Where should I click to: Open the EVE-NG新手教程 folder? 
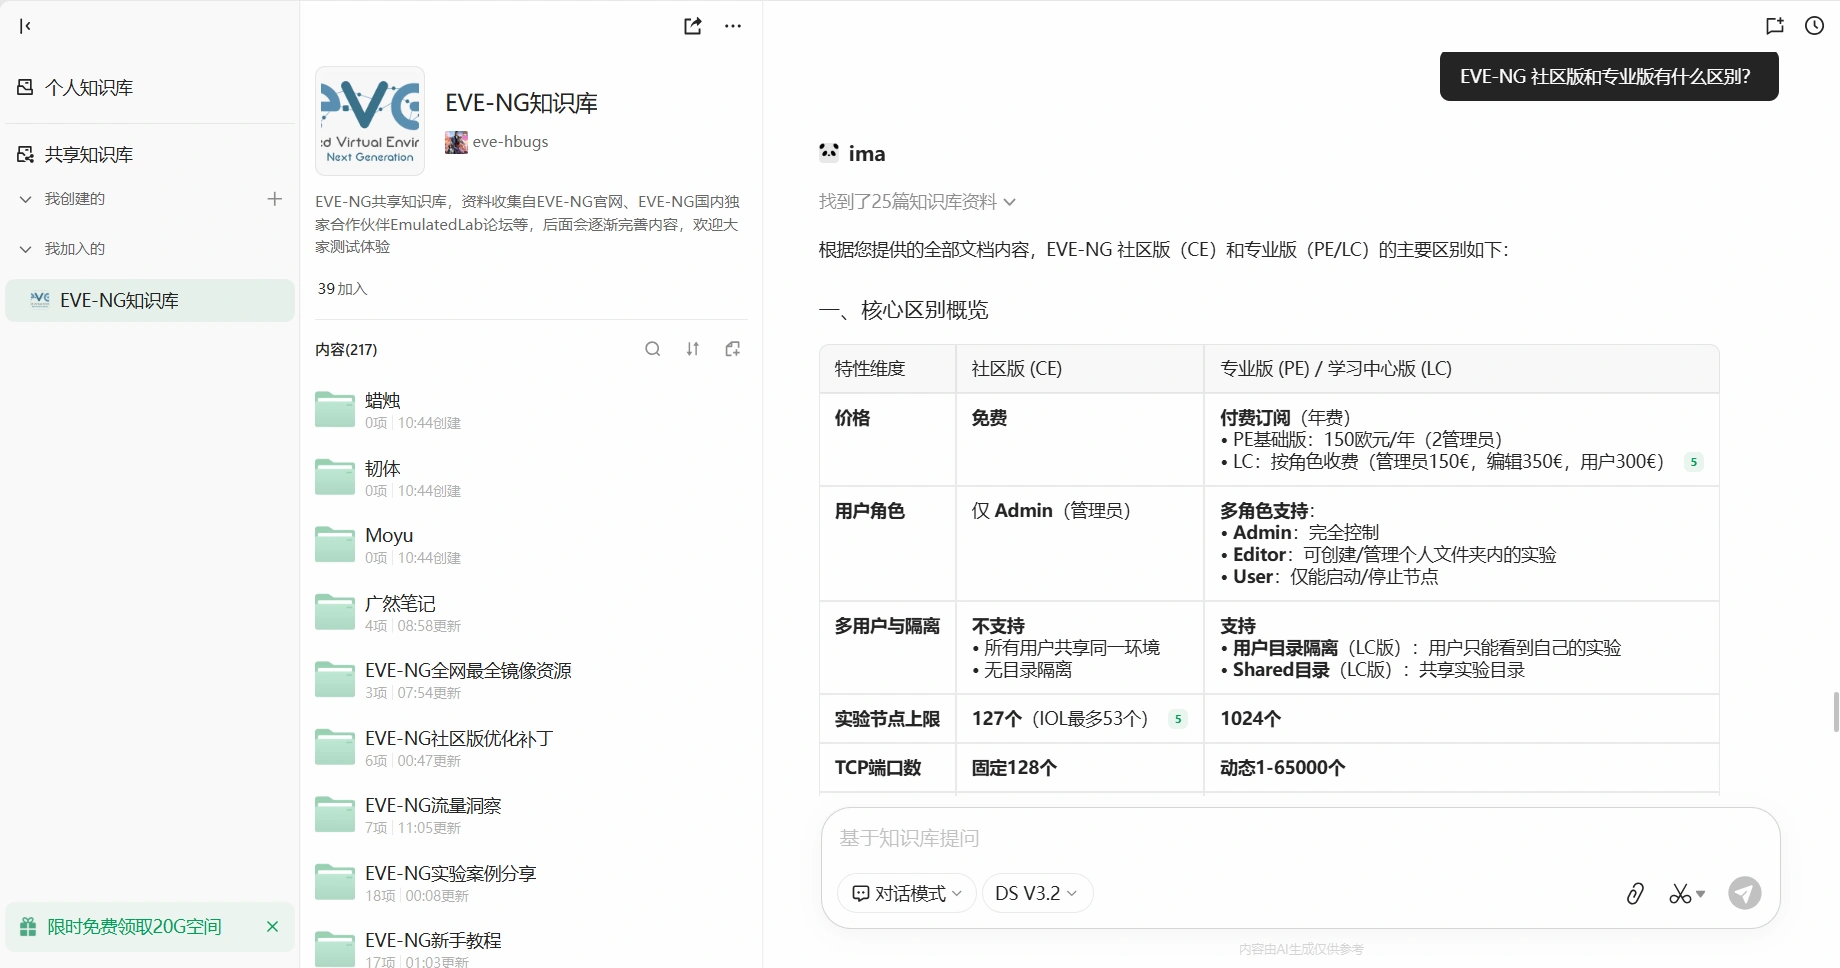(433, 941)
